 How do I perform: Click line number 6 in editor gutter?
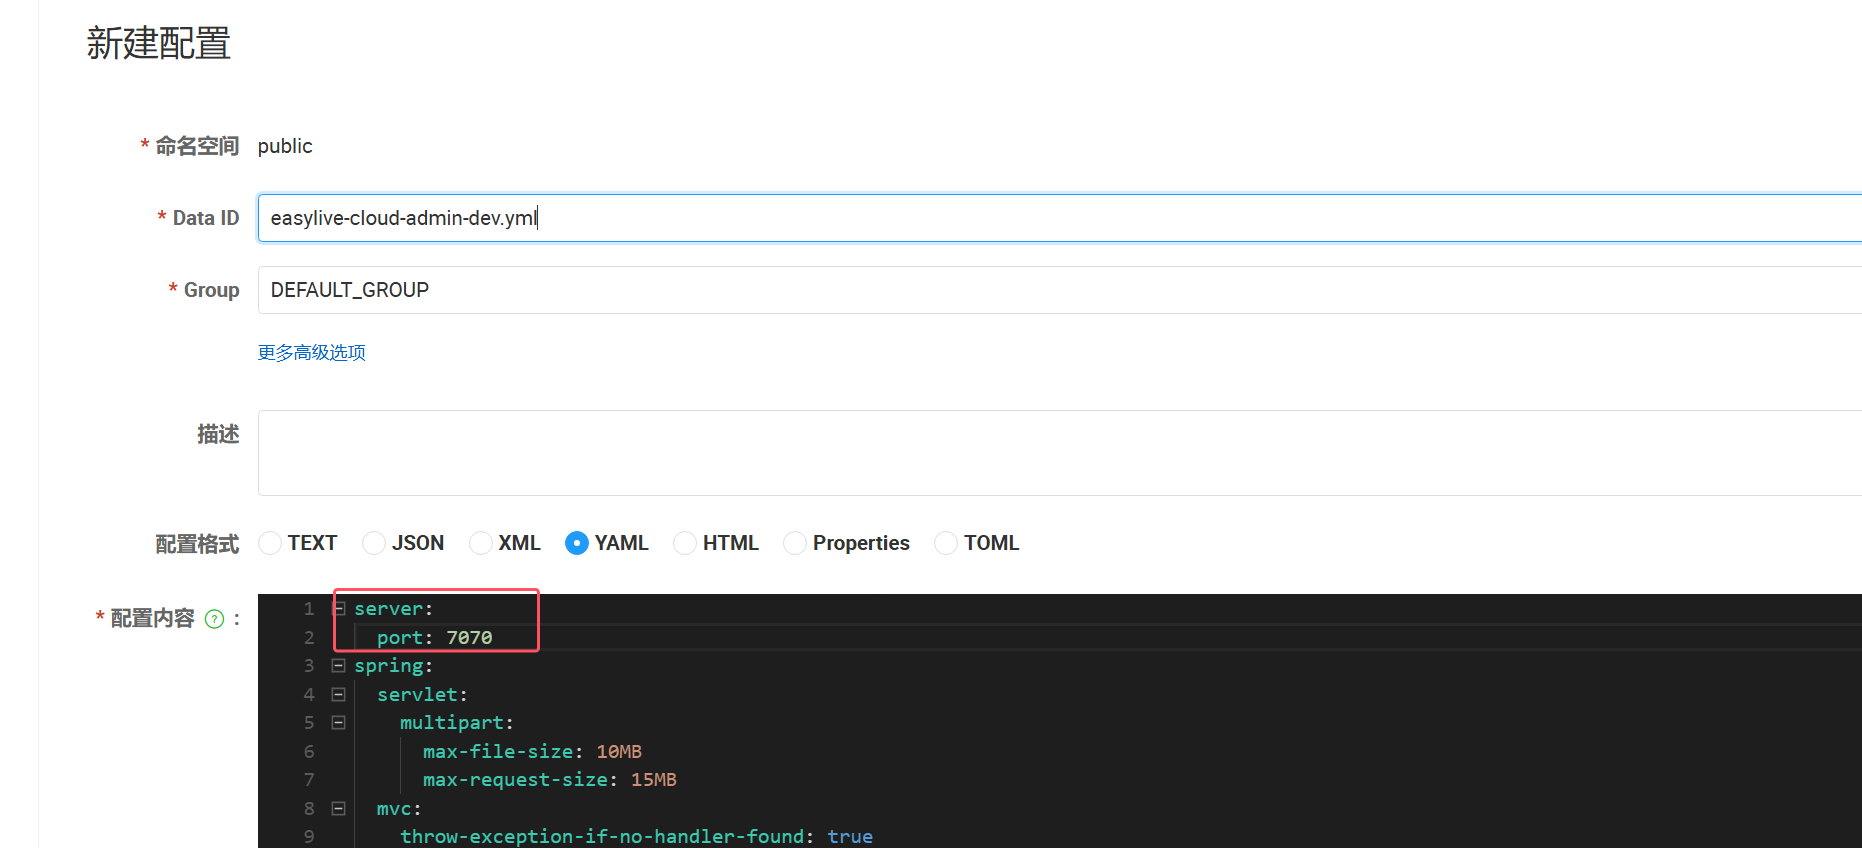309,751
